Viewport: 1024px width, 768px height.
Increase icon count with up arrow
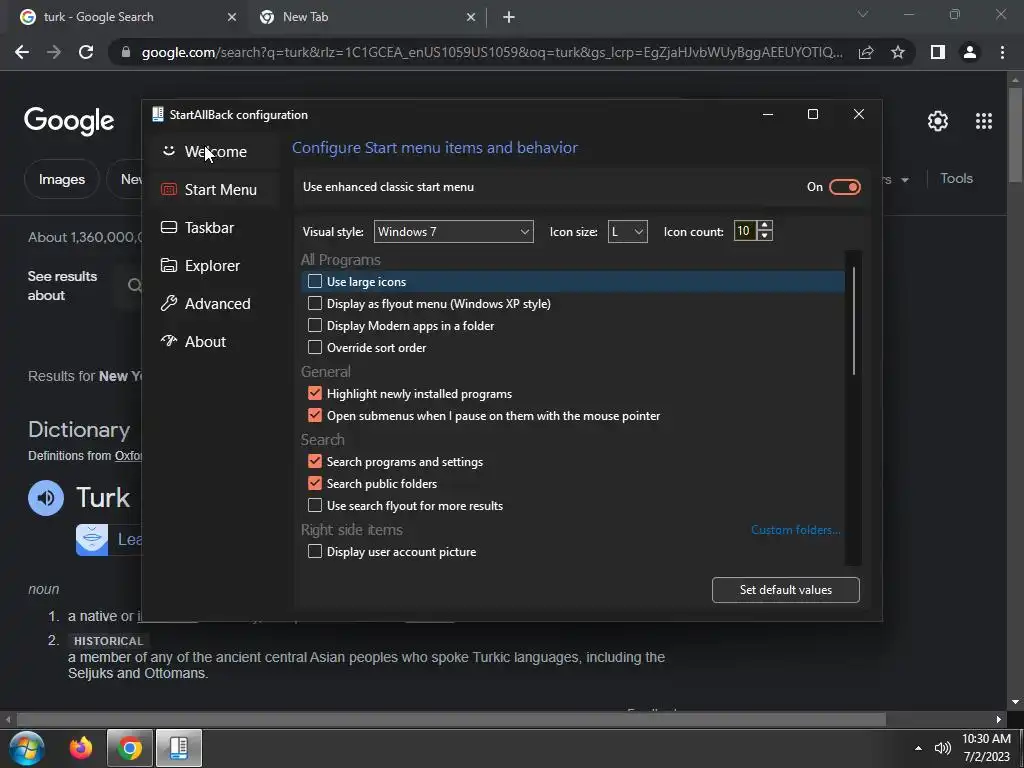tap(765, 225)
